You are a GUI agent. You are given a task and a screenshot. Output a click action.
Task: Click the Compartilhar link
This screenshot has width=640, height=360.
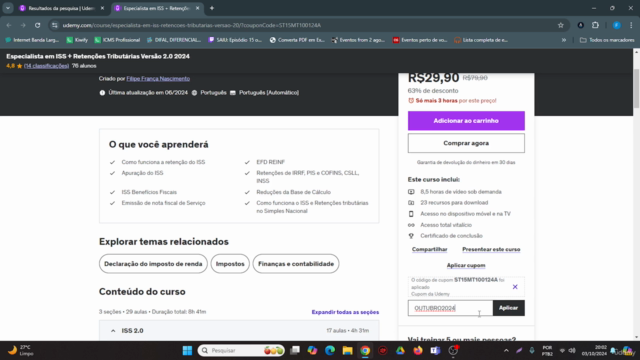(429, 249)
